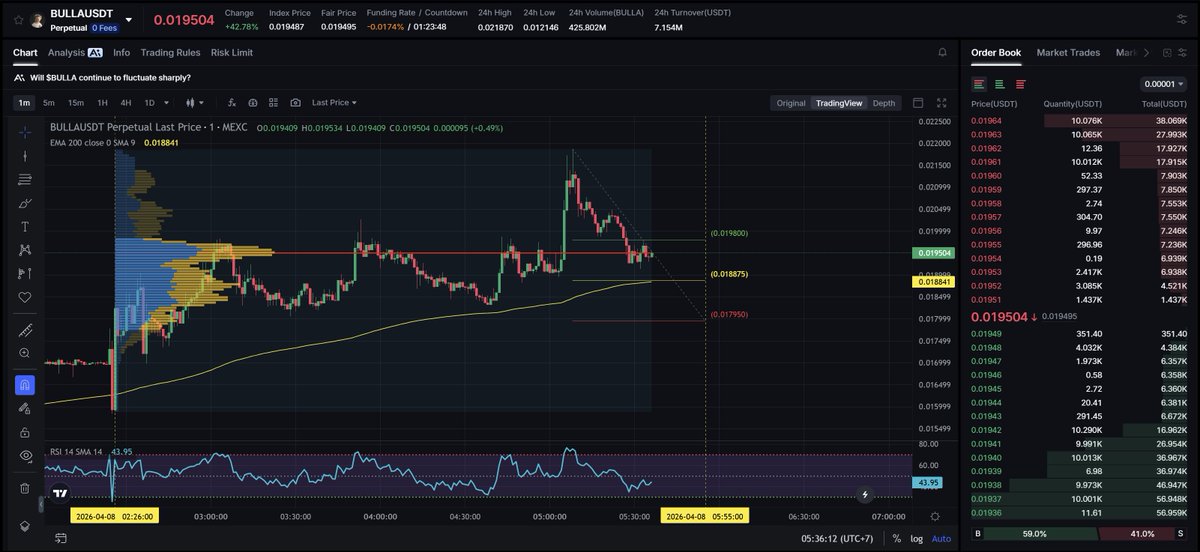
Task: Open the Trading Rules tab
Action: tap(170, 52)
